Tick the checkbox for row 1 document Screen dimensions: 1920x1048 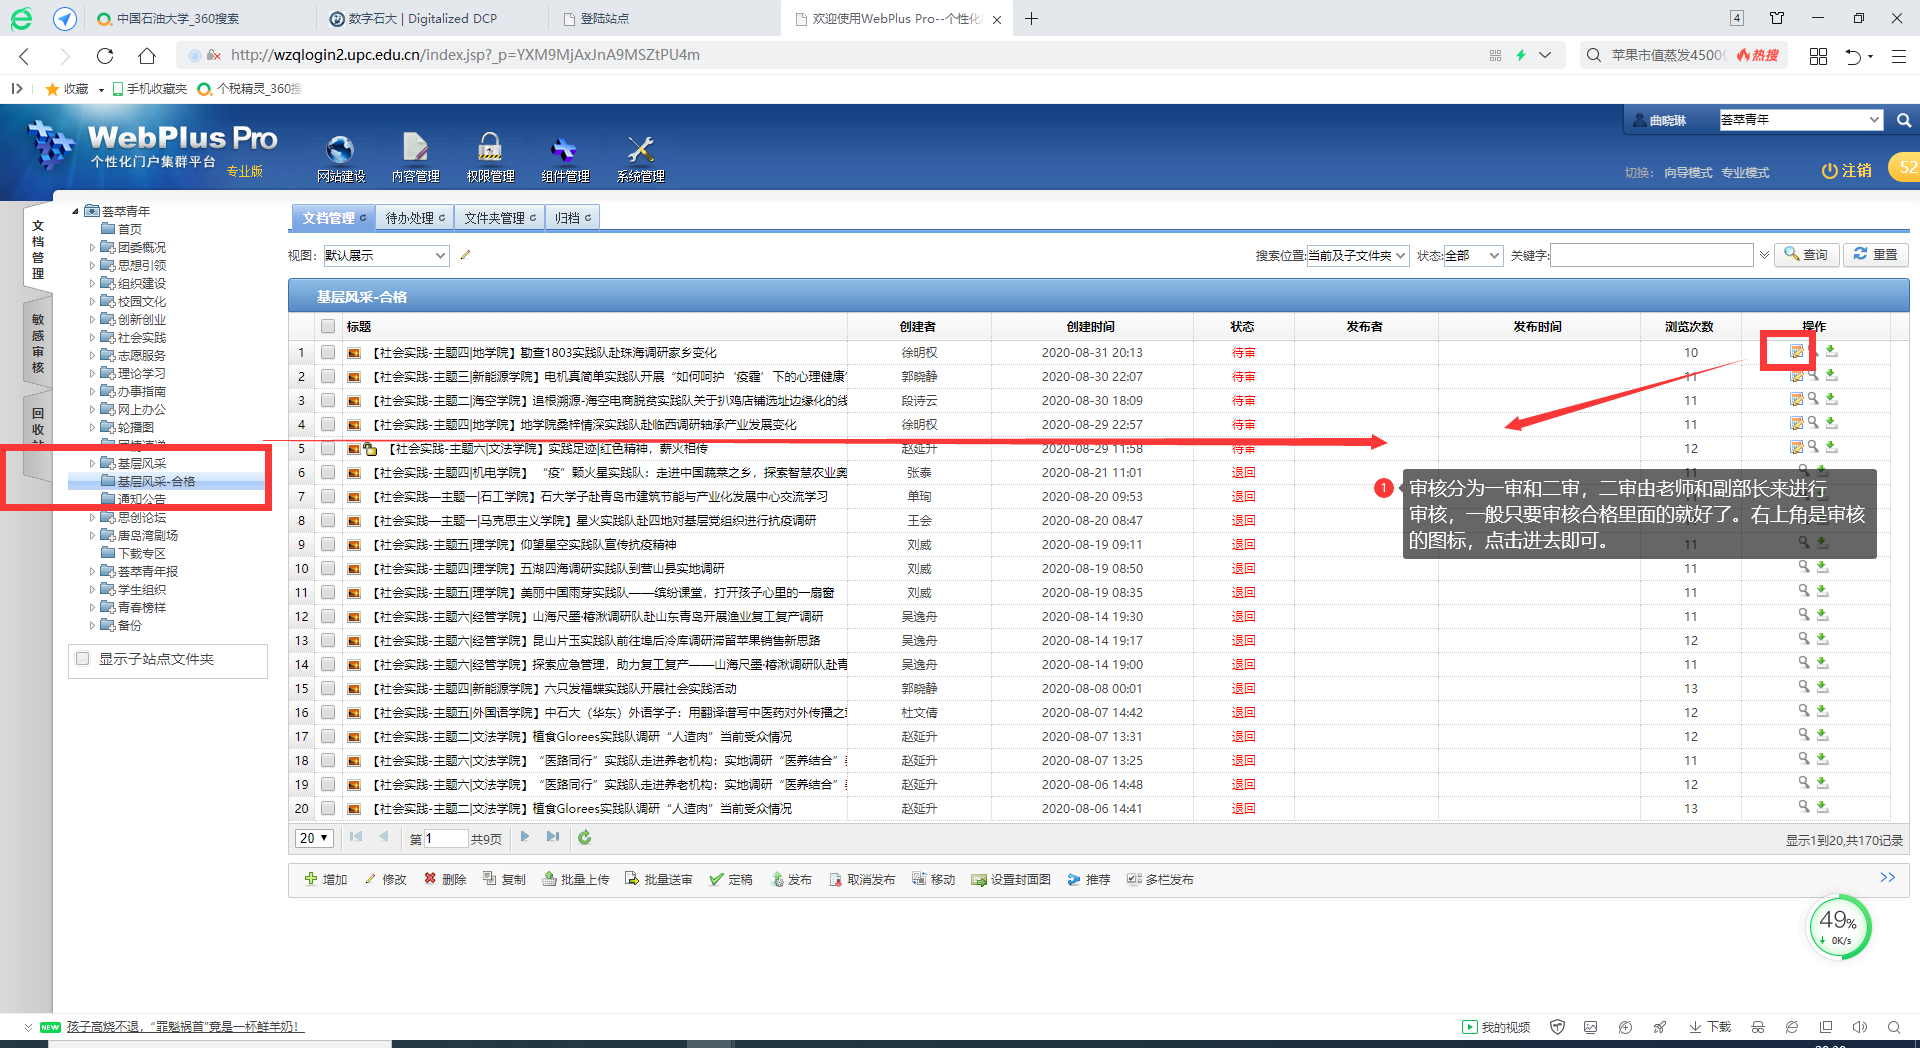coord(328,352)
